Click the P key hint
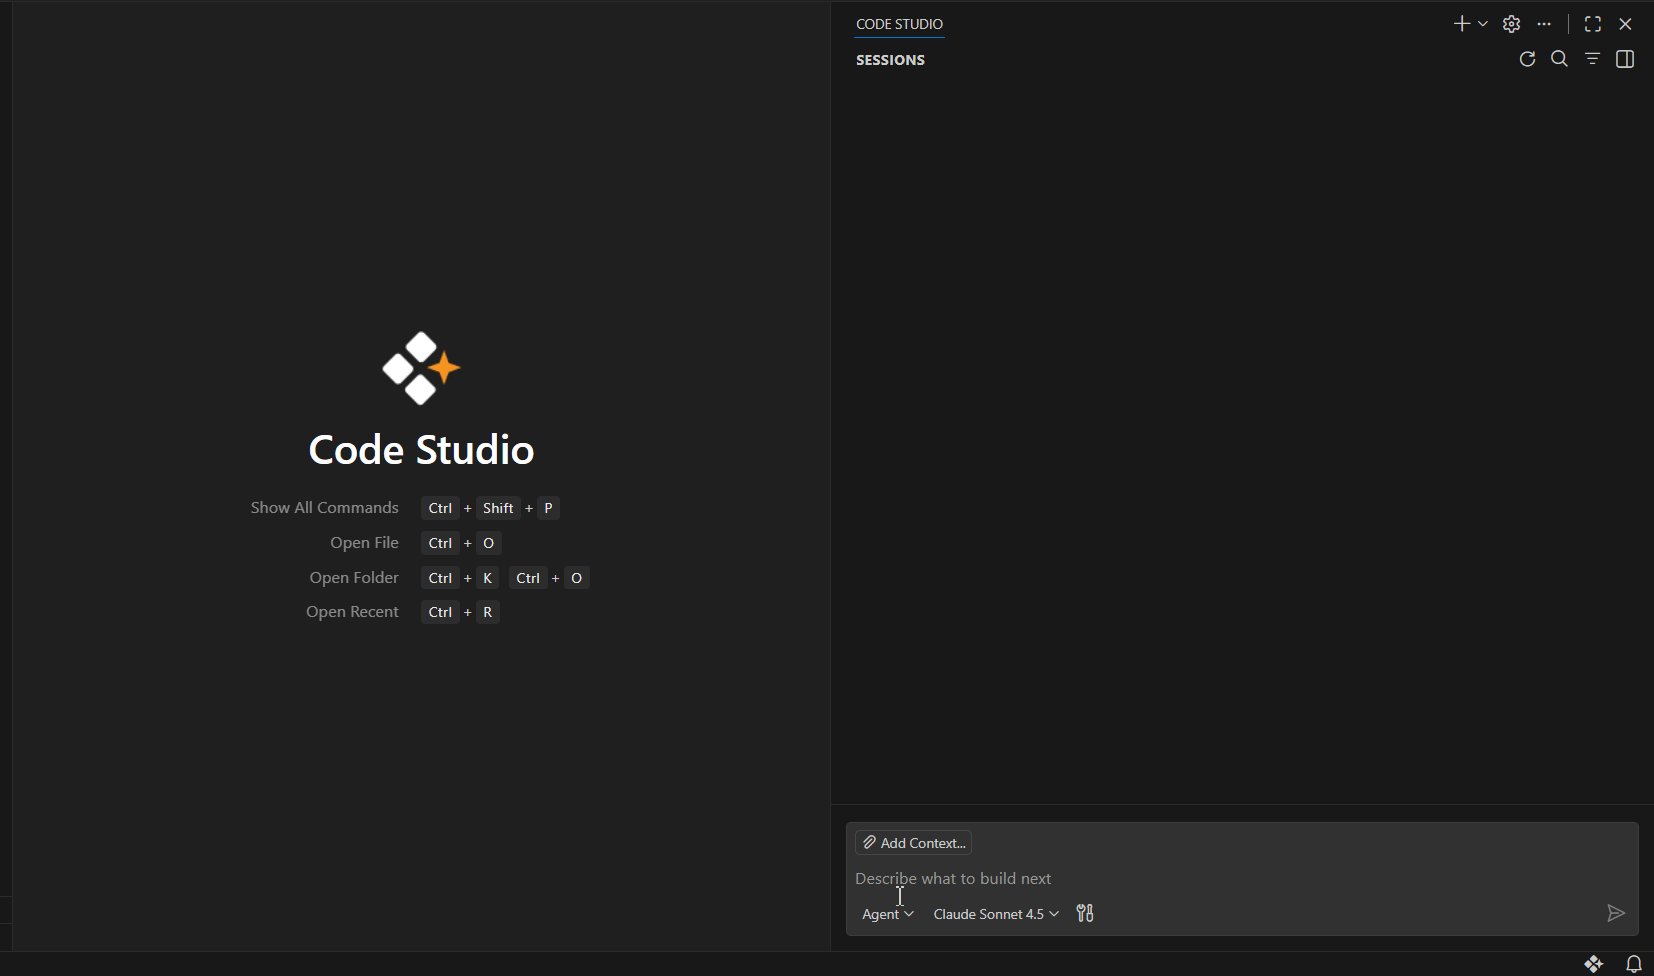The height and width of the screenshot is (976, 1654). tap(548, 508)
